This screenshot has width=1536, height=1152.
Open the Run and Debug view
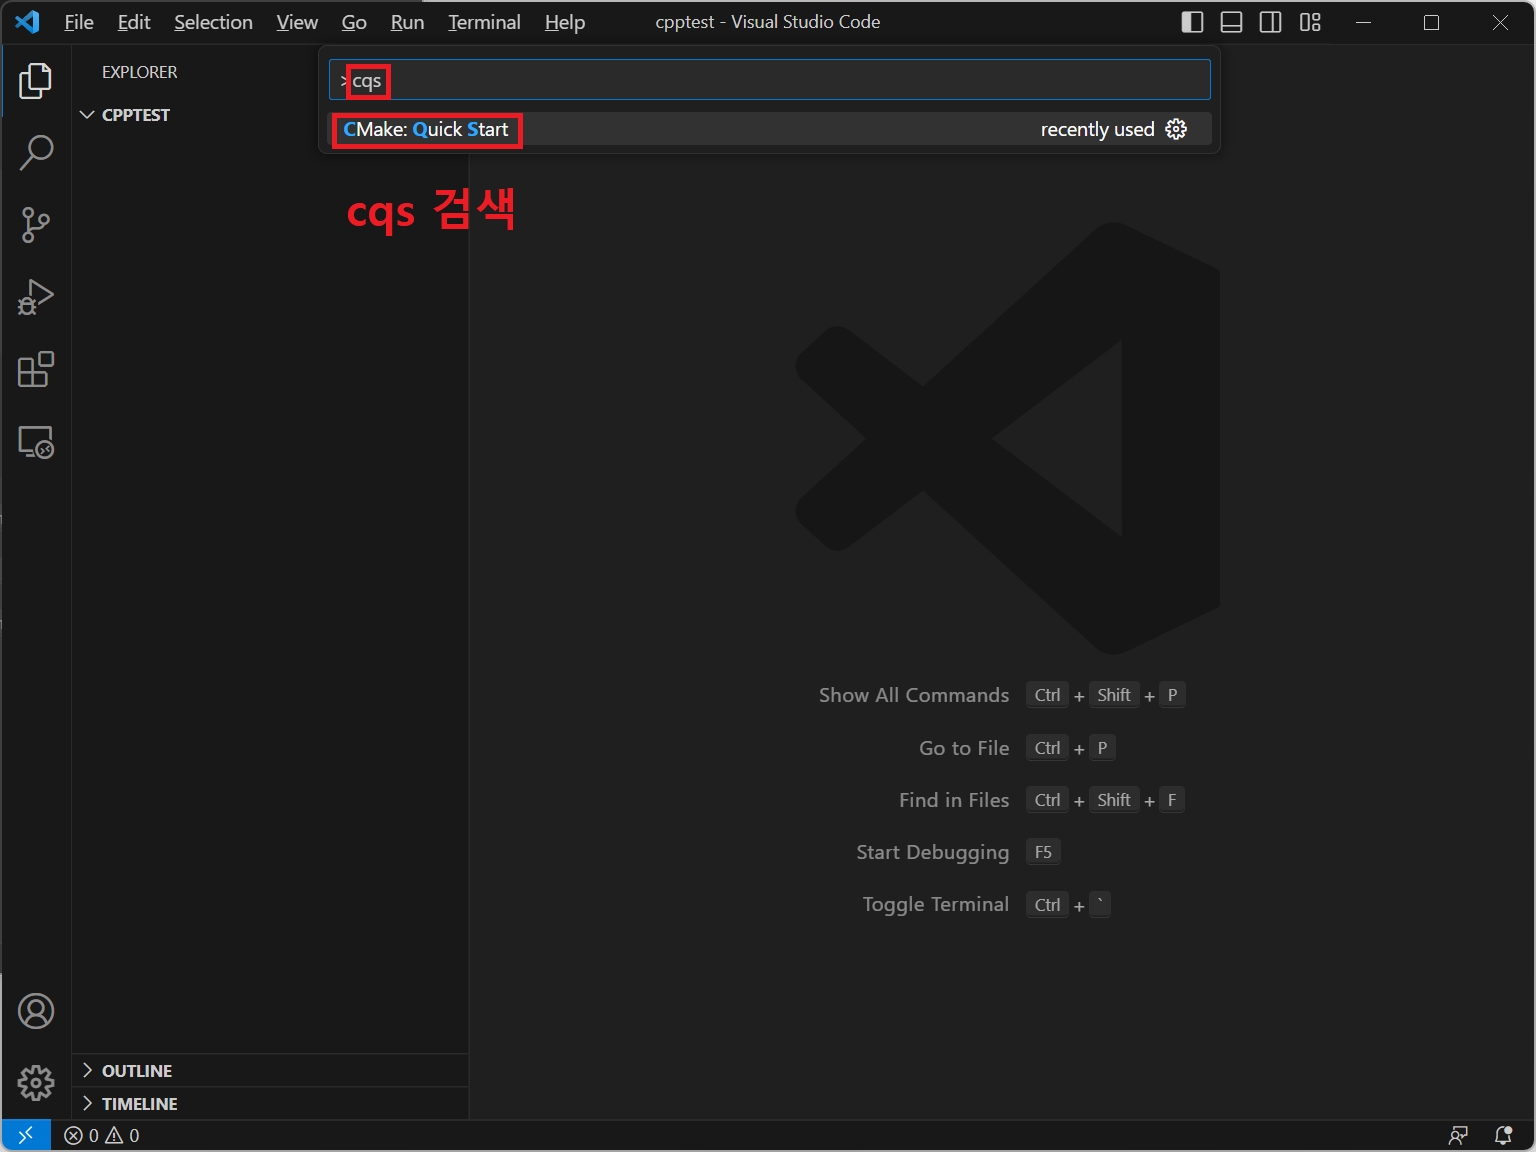36,297
